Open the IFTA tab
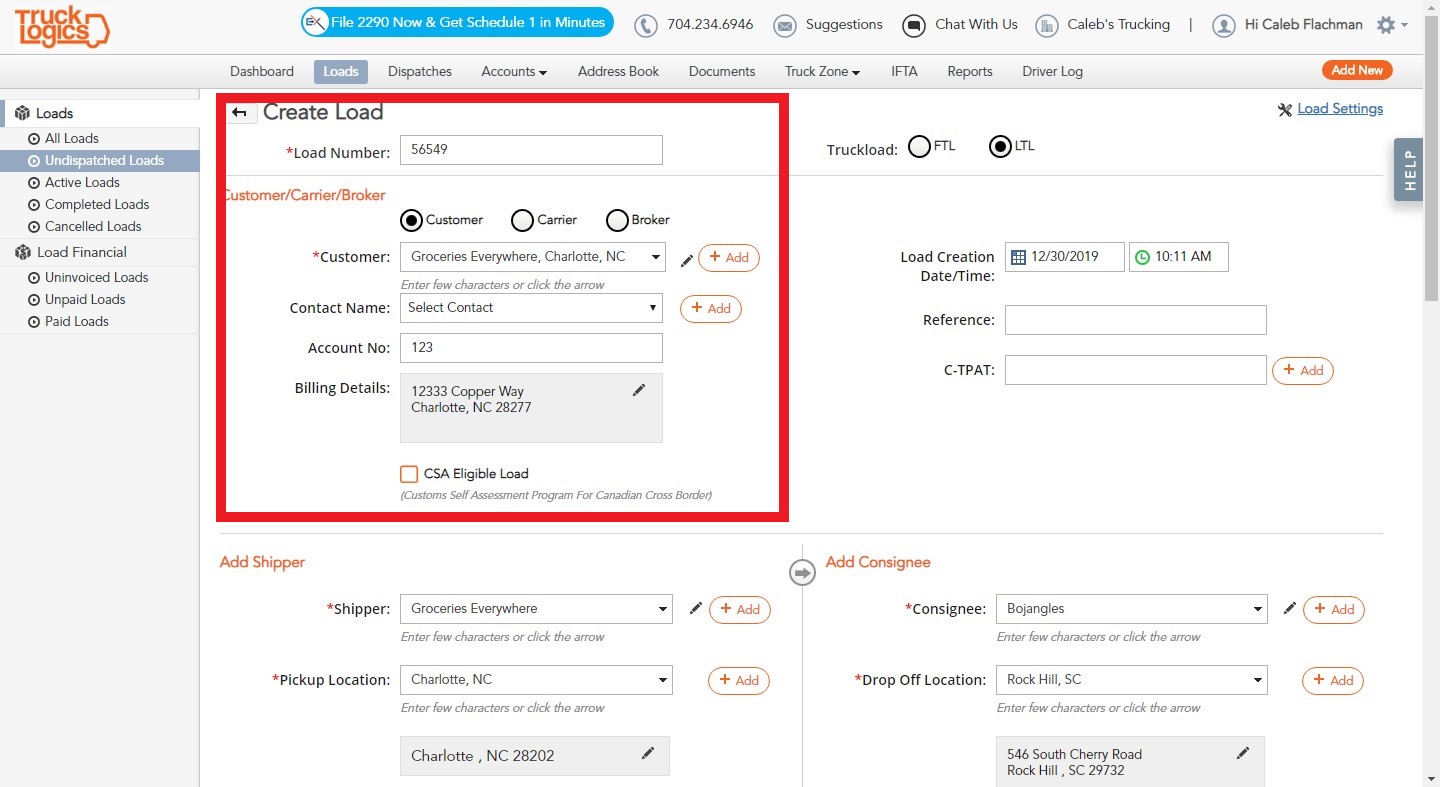 [x=904, y=71]
